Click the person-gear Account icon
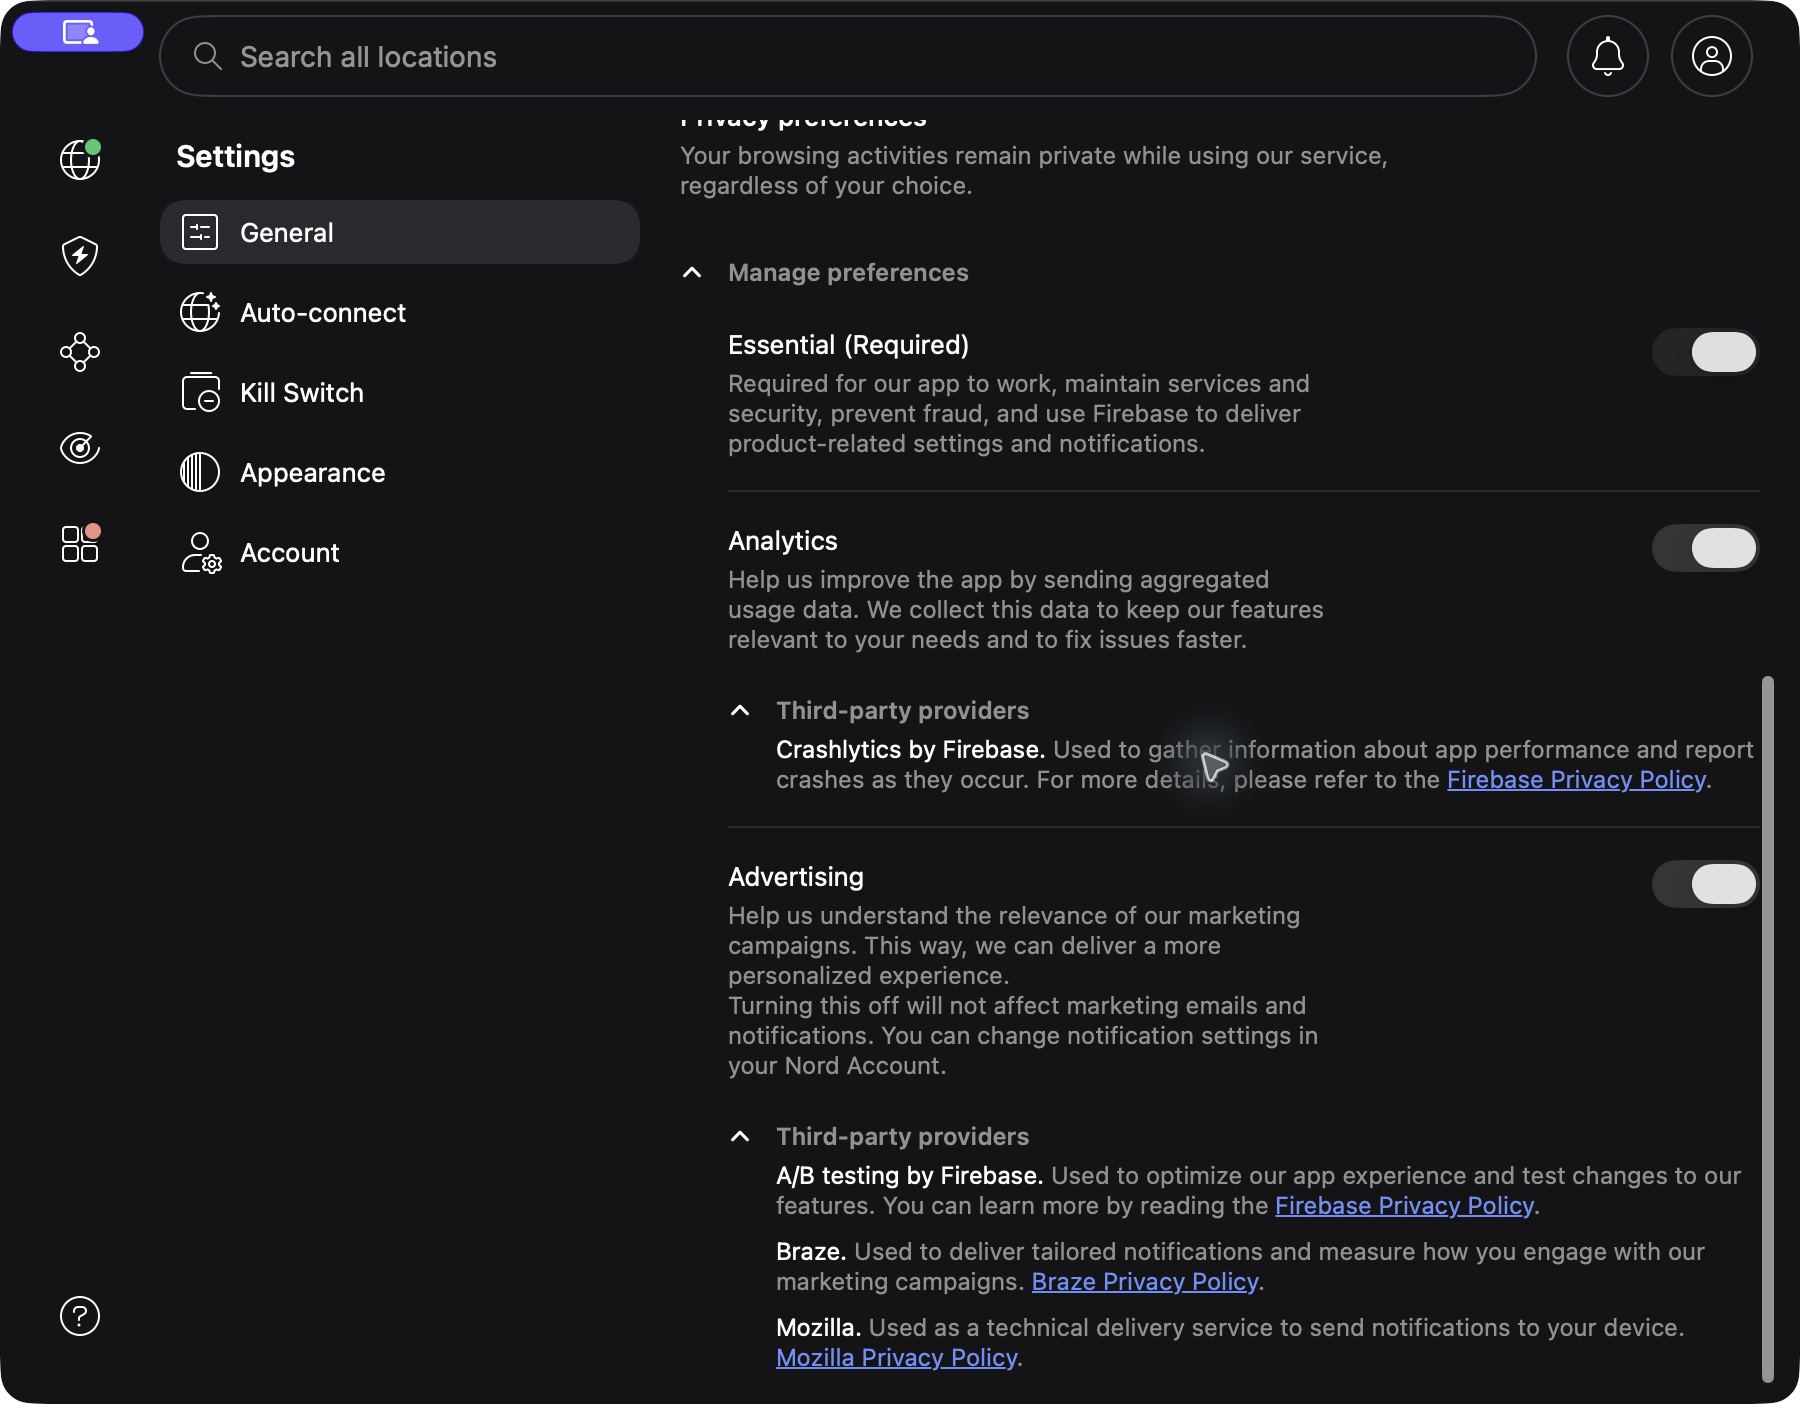 (x=200, y=552)
